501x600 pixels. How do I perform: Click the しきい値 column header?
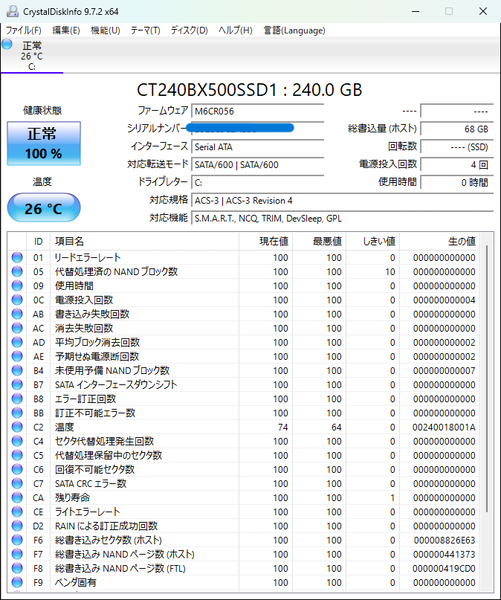coord(373,241)
